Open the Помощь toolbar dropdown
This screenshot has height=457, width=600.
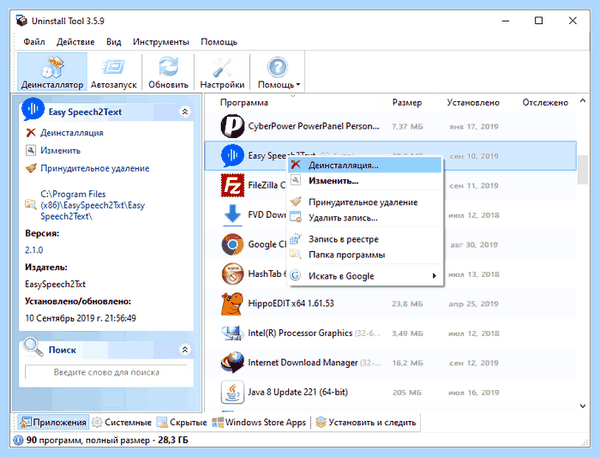[x=278, y=72]
